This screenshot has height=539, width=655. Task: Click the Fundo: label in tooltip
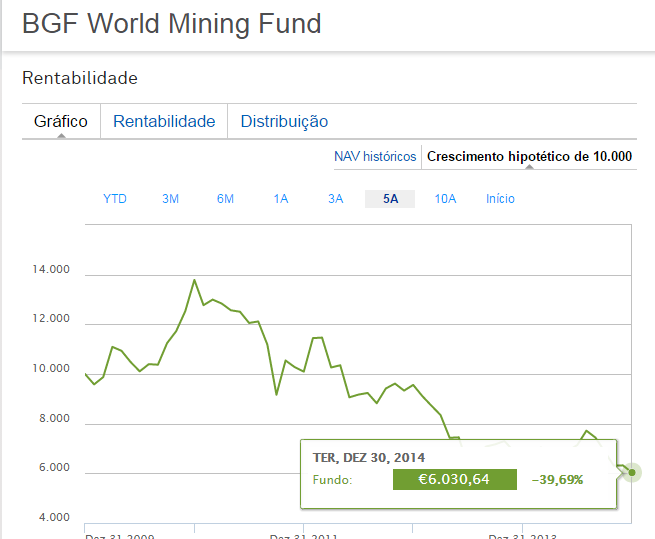point(333,480)
